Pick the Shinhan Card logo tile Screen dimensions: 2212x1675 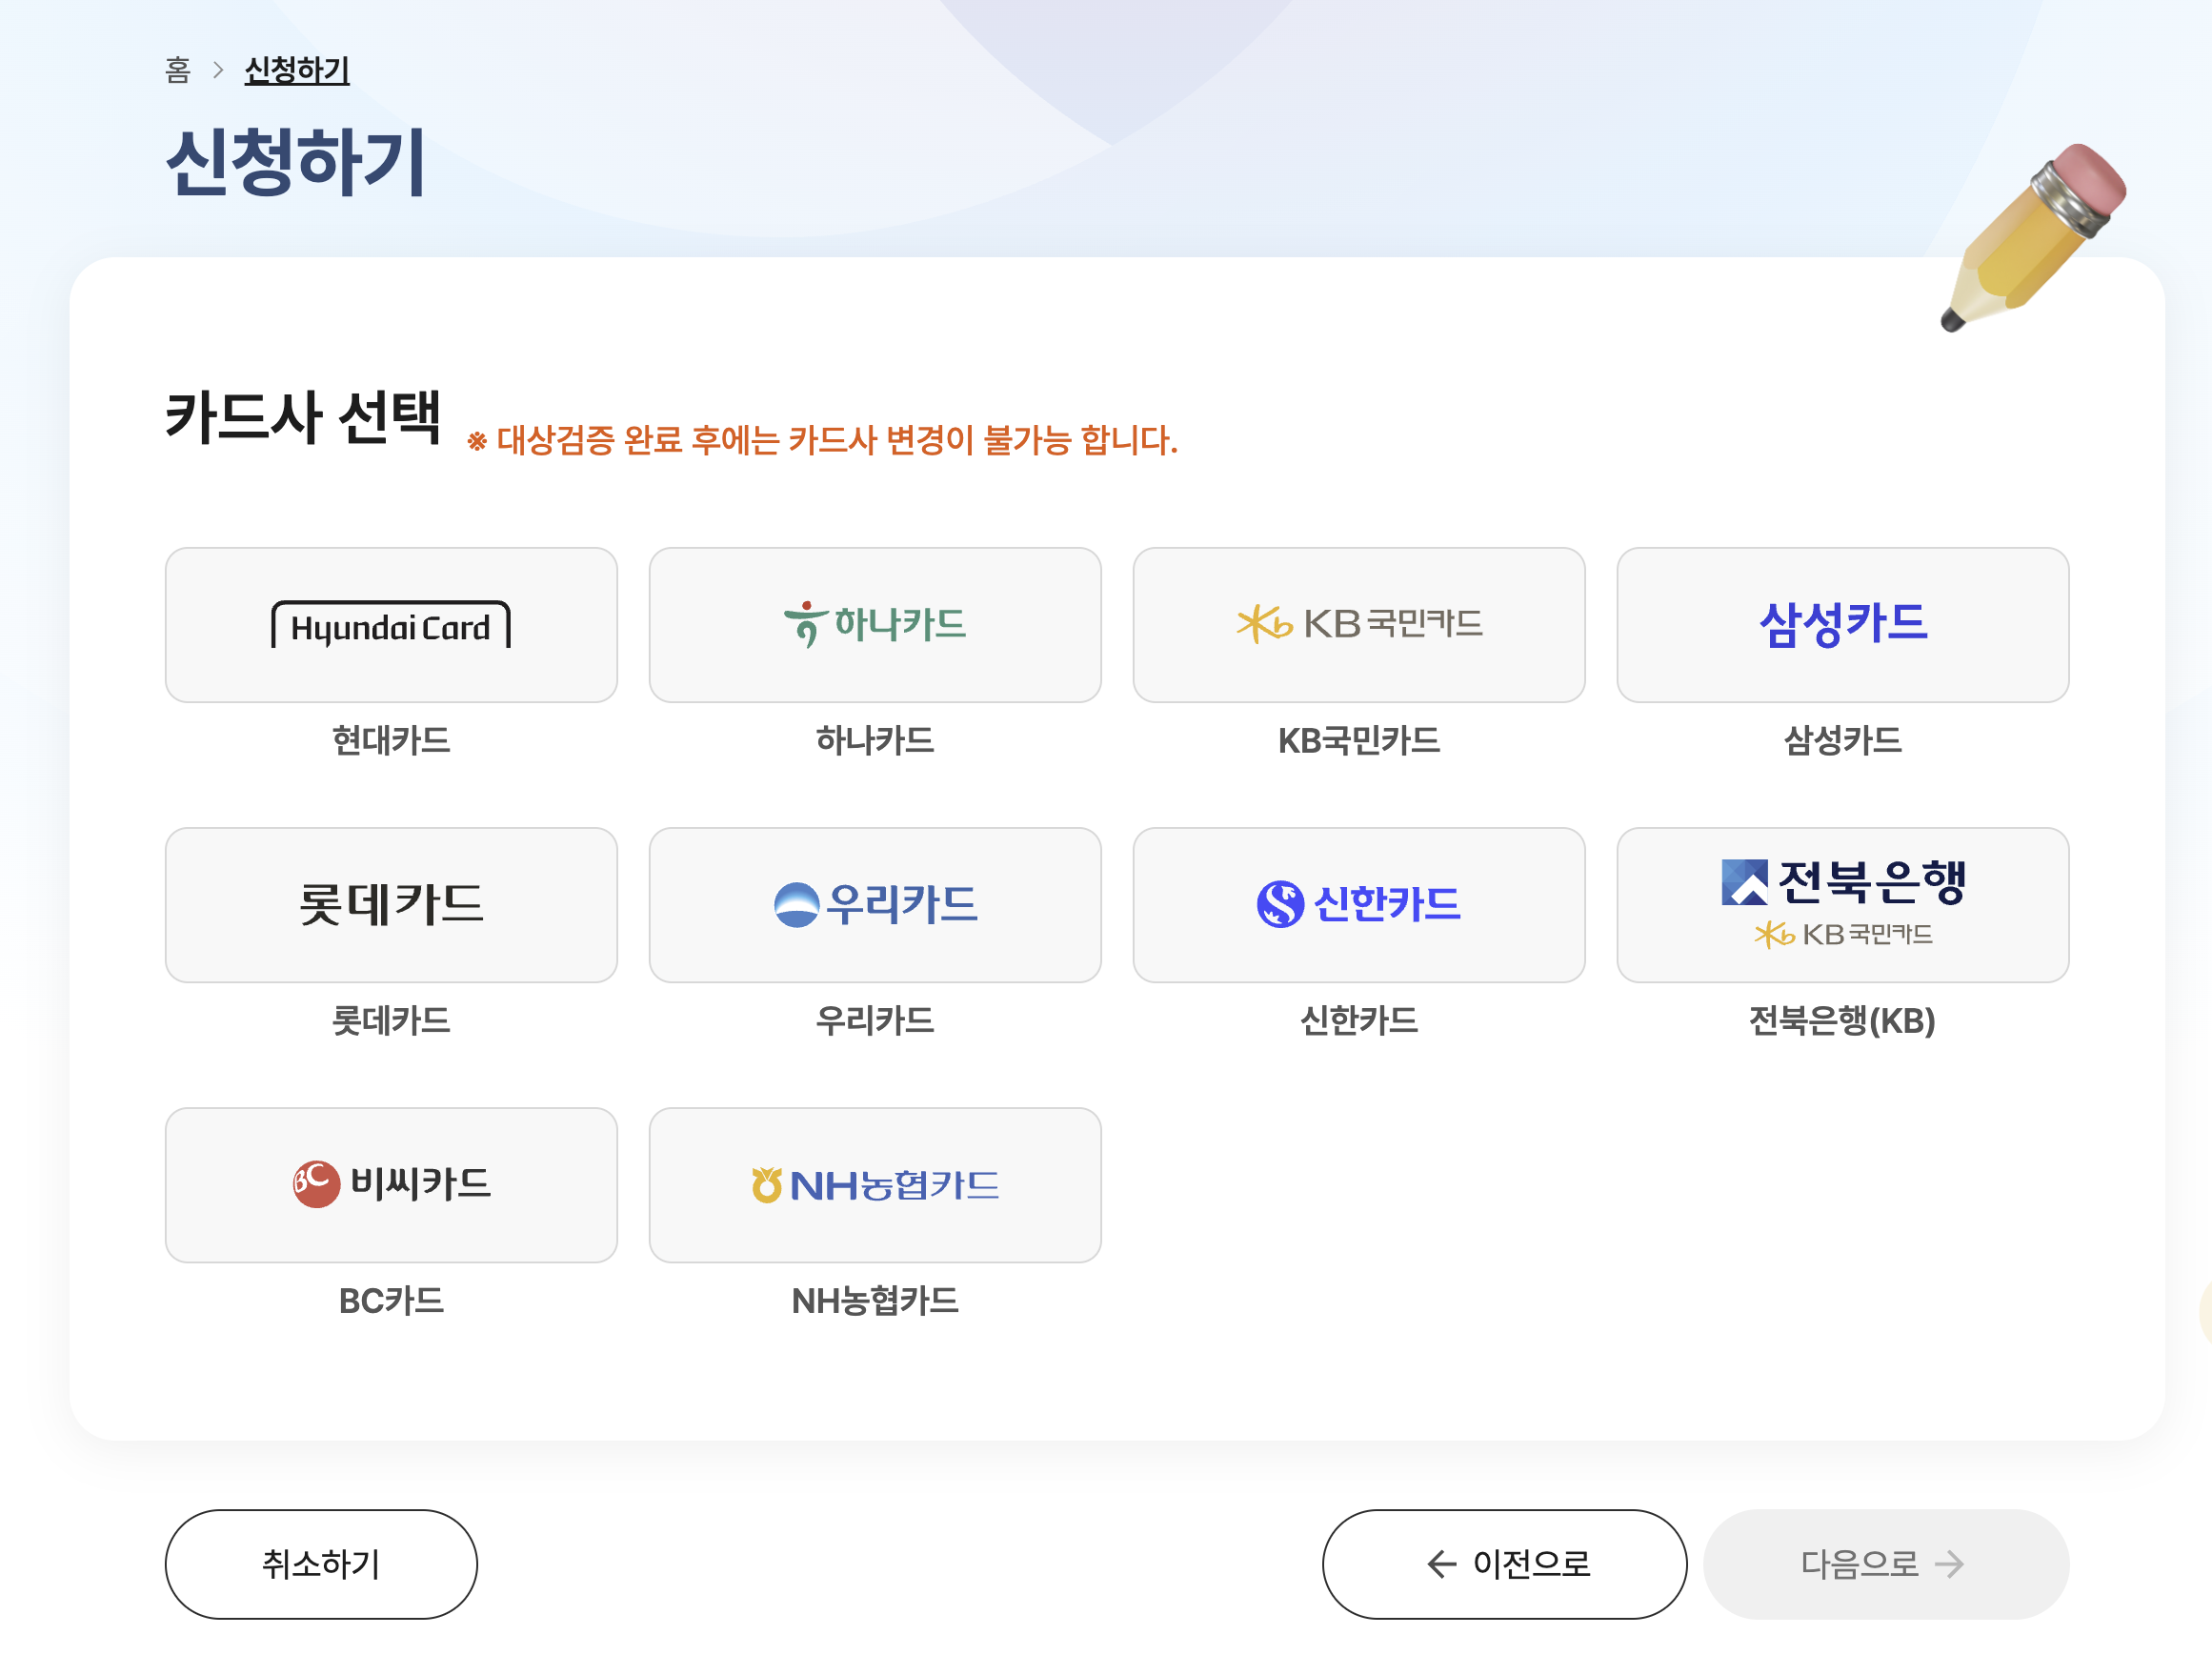click(x=1359, y=905)
